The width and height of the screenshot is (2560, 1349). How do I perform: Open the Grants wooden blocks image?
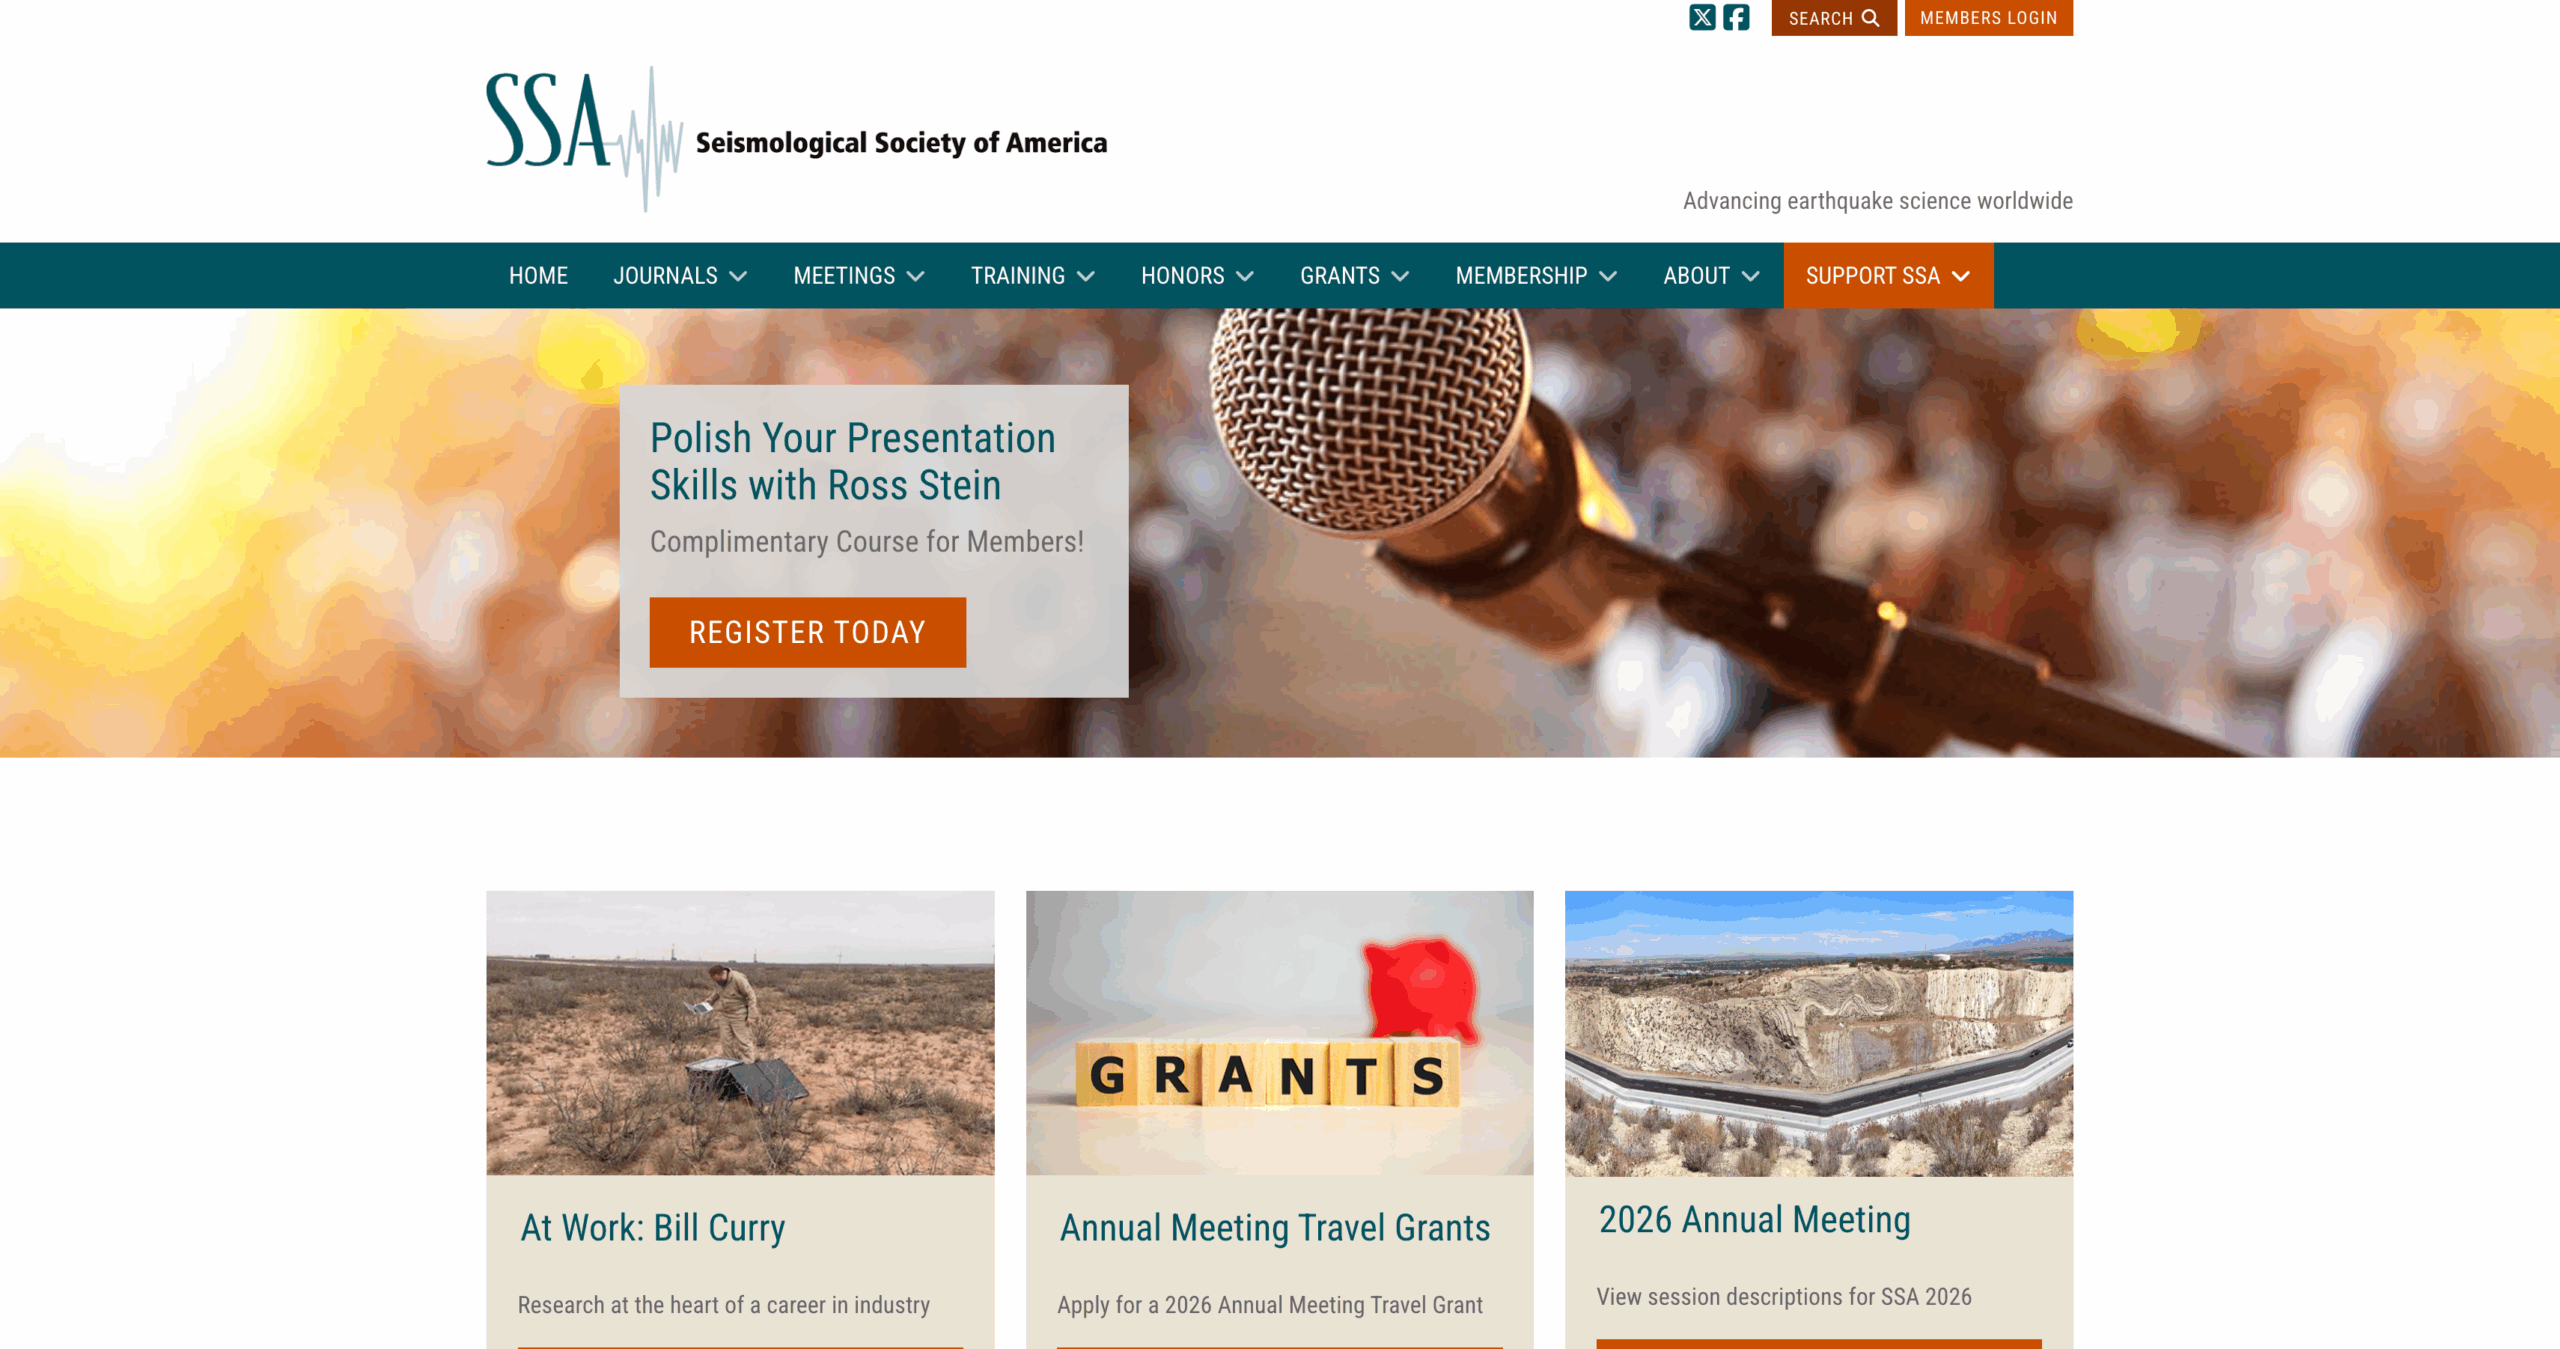pos(1279,1032)
